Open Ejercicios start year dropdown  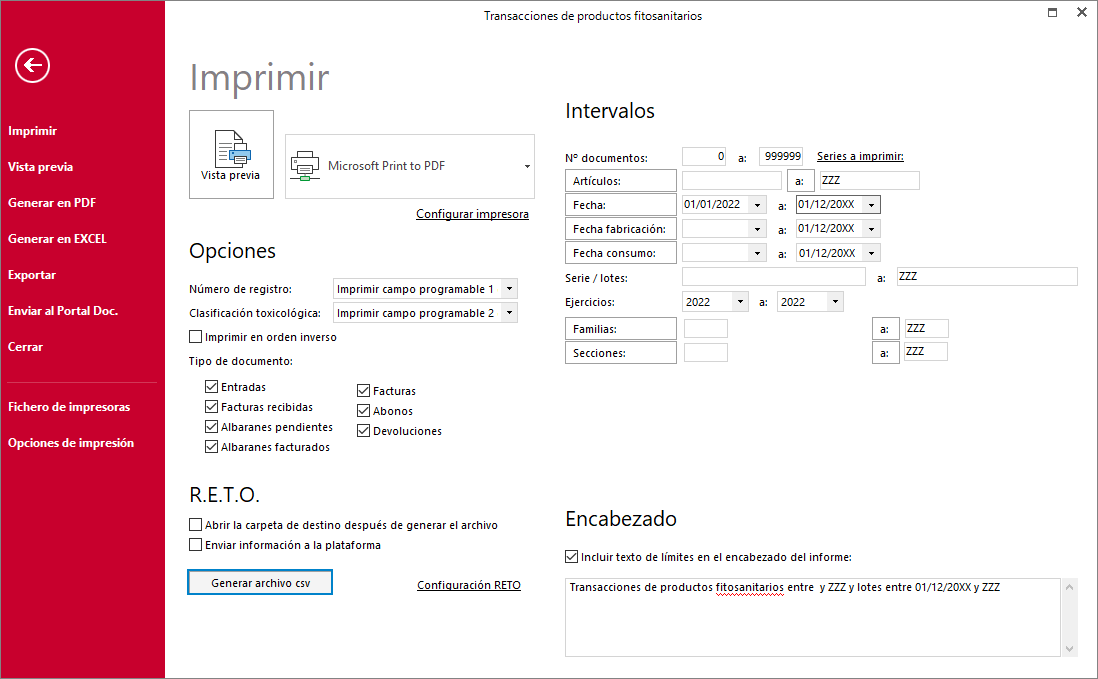click(x=740, y=302)
